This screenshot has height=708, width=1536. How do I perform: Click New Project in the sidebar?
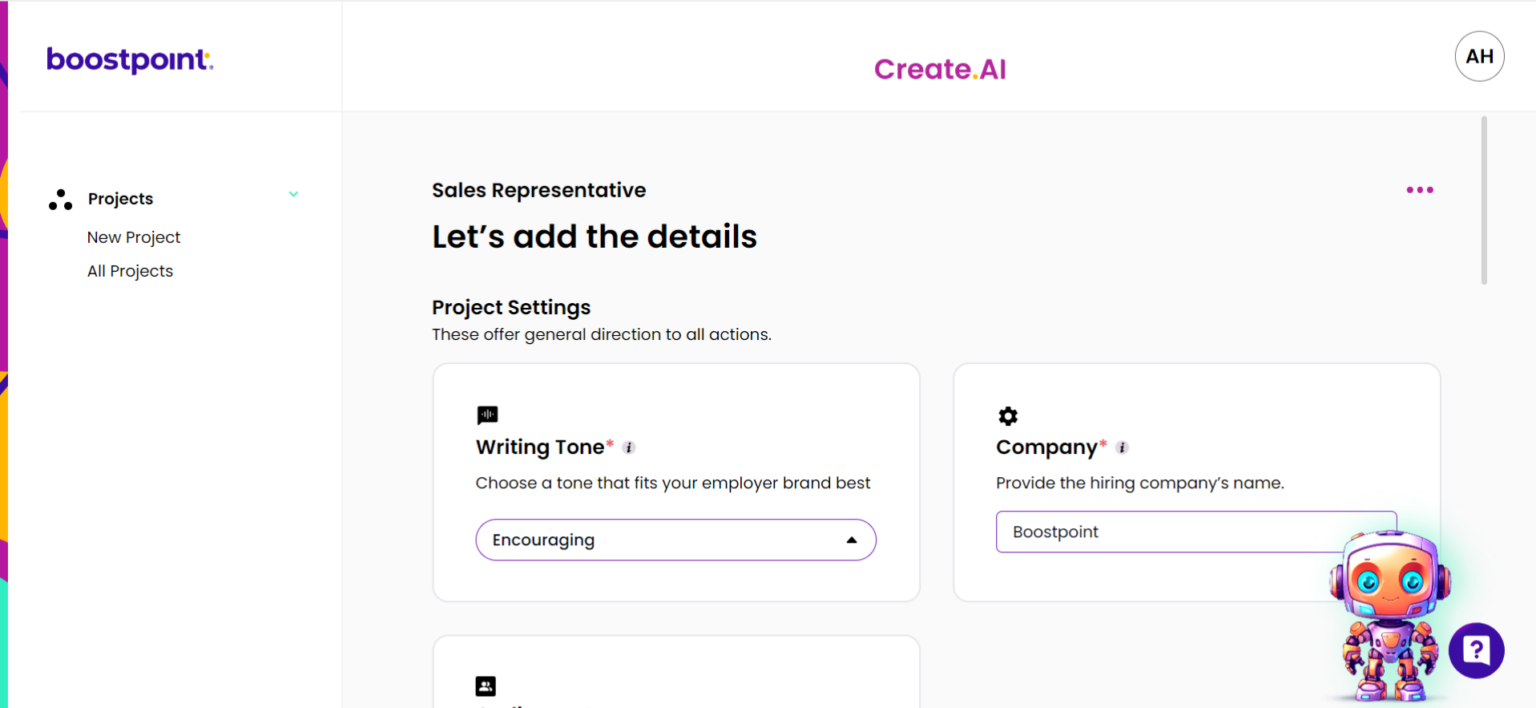pyautogui.click(x=133, y=237)
